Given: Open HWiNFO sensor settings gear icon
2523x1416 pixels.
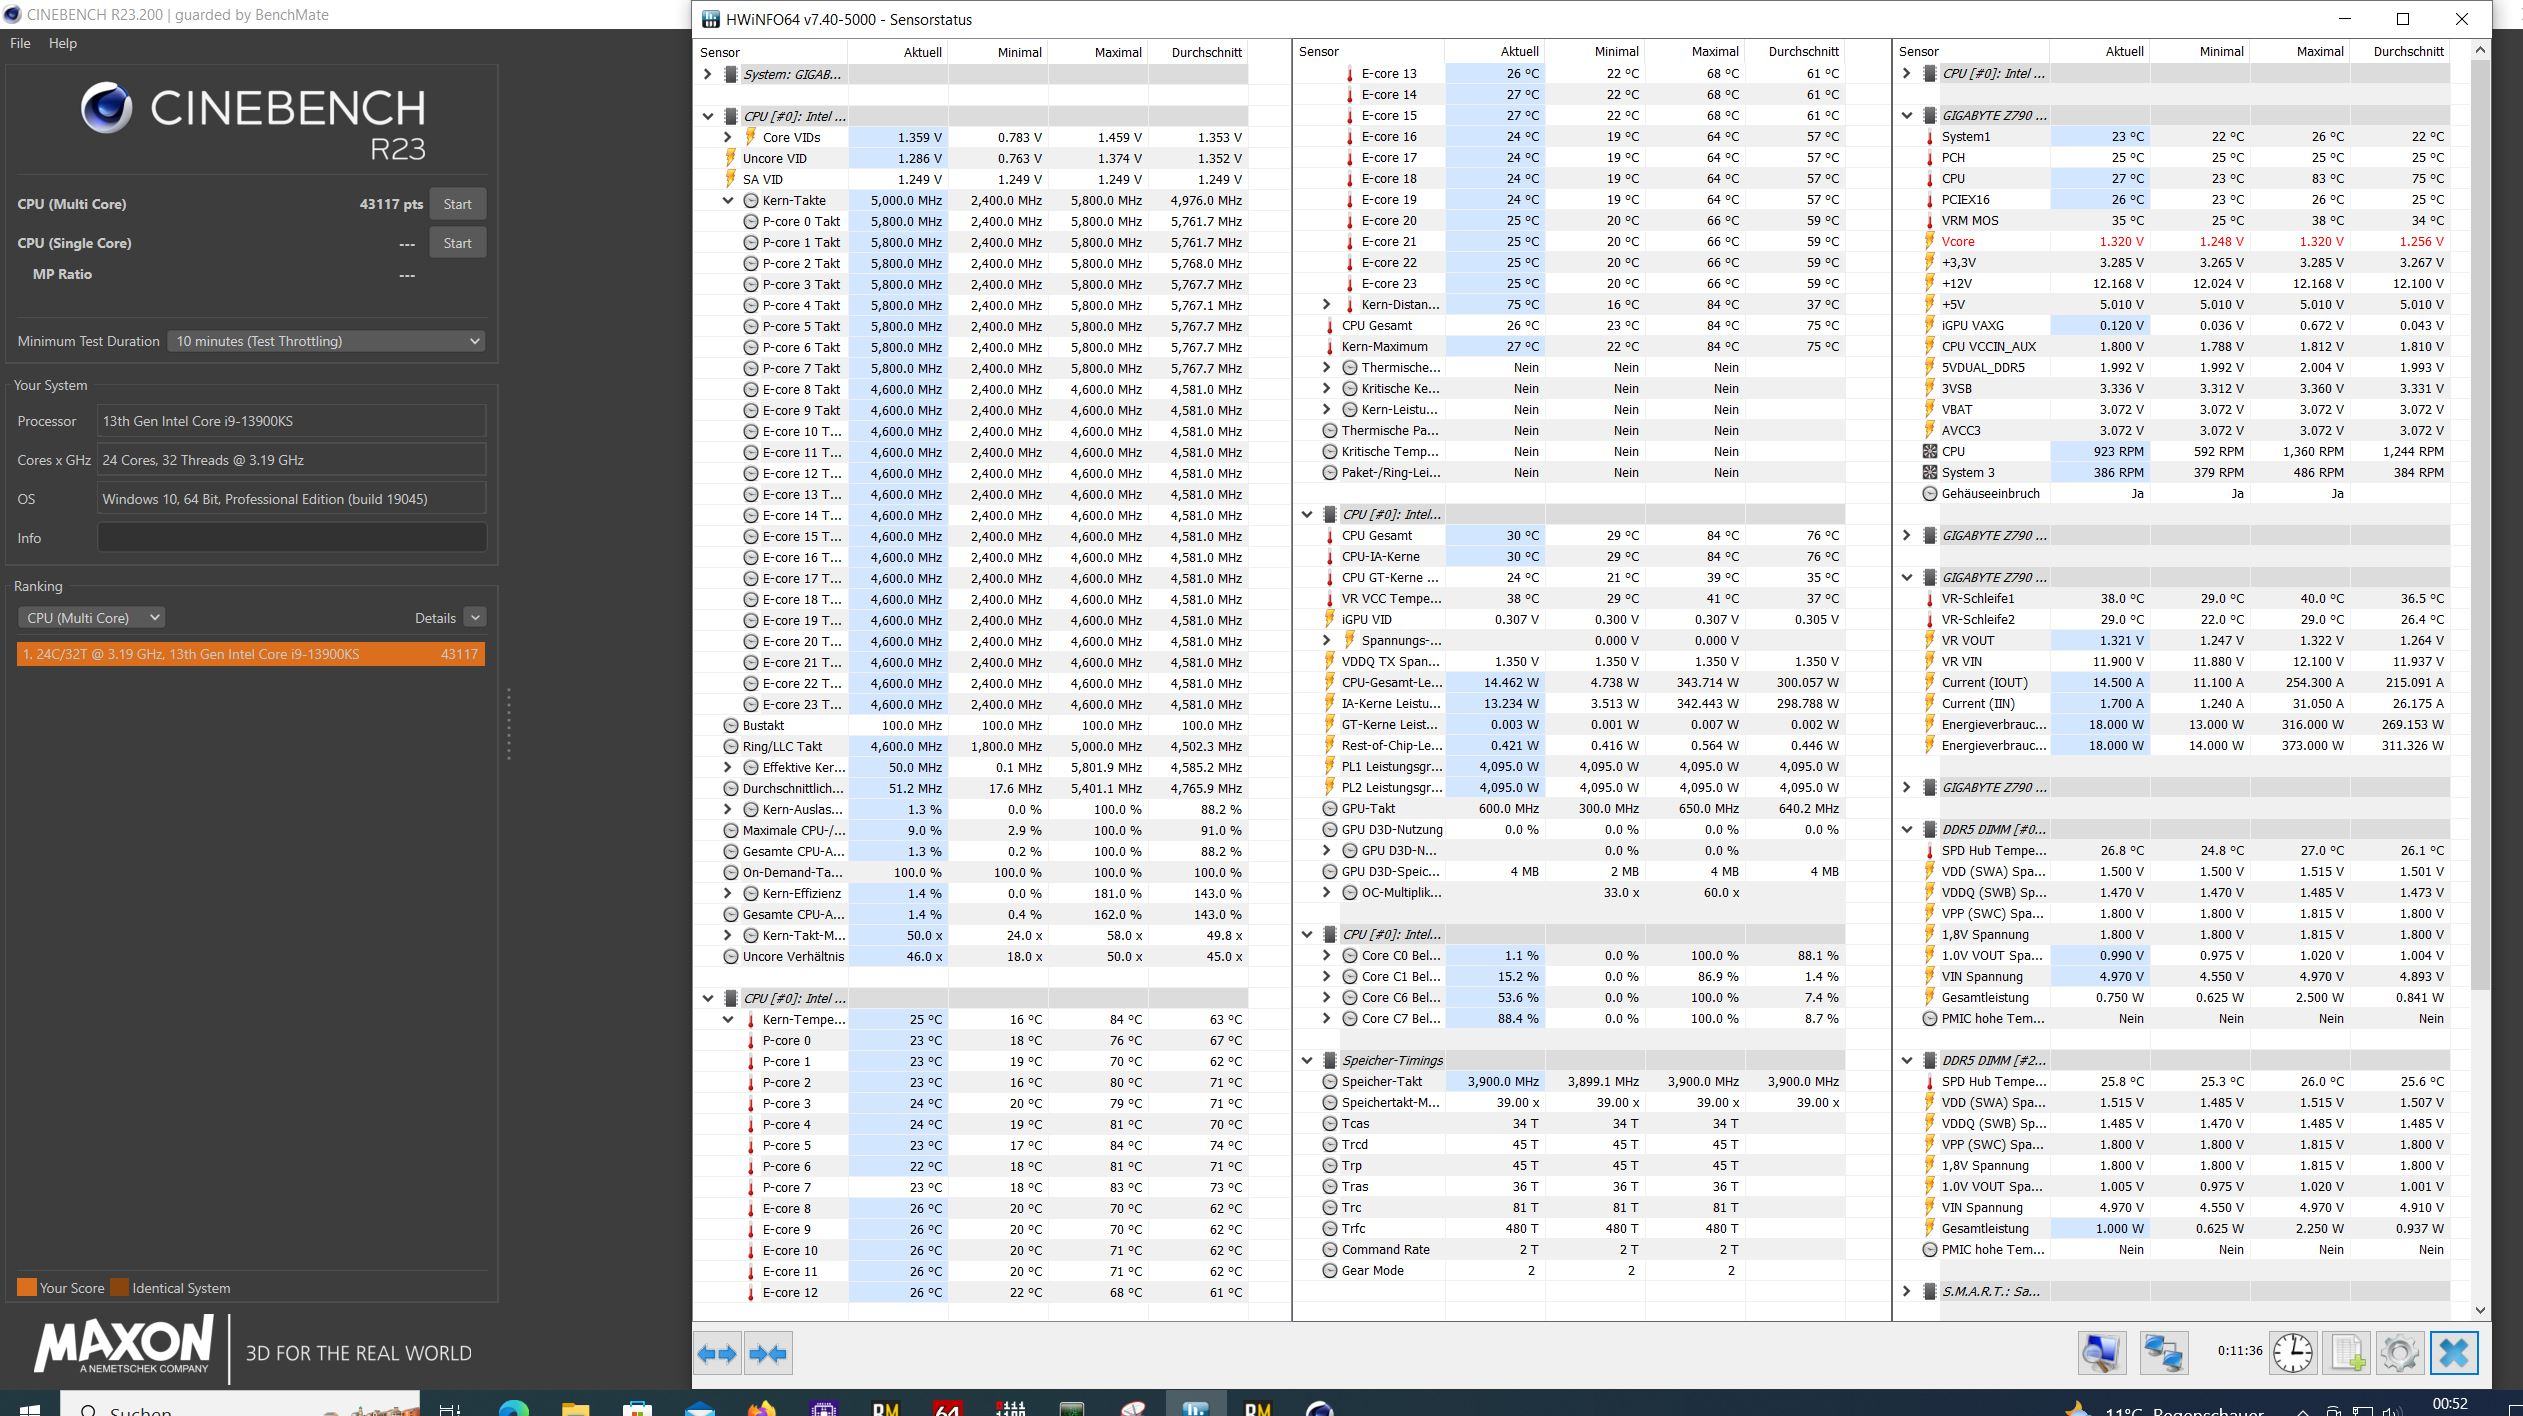Looking at the screenshot, I should point(2399,1353).
